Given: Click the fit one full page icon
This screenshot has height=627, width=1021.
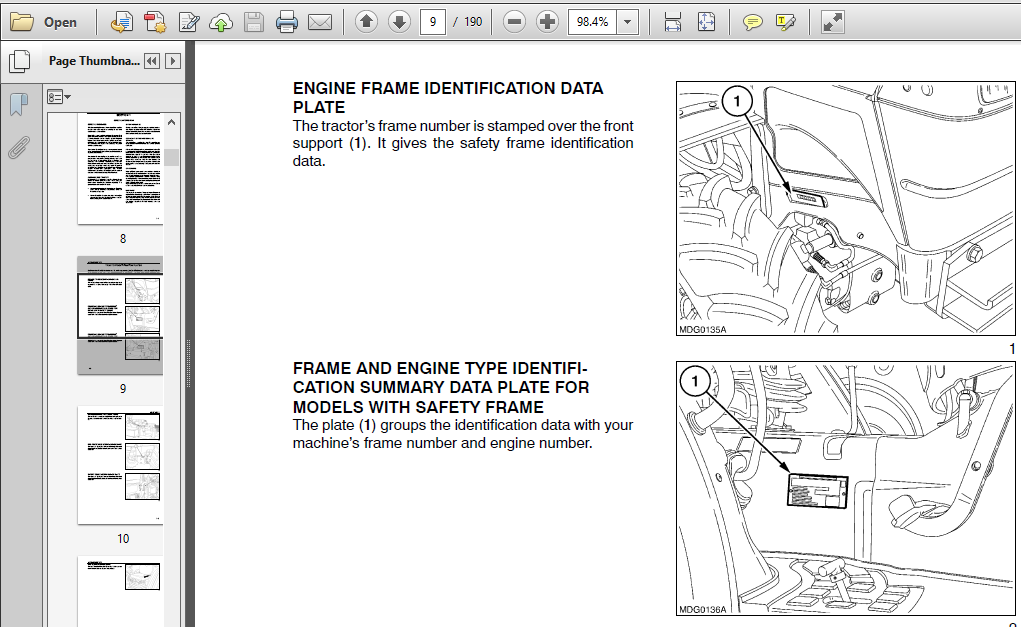Looking at the screenshot, I should pyautogui.click(x=706, y=22).
